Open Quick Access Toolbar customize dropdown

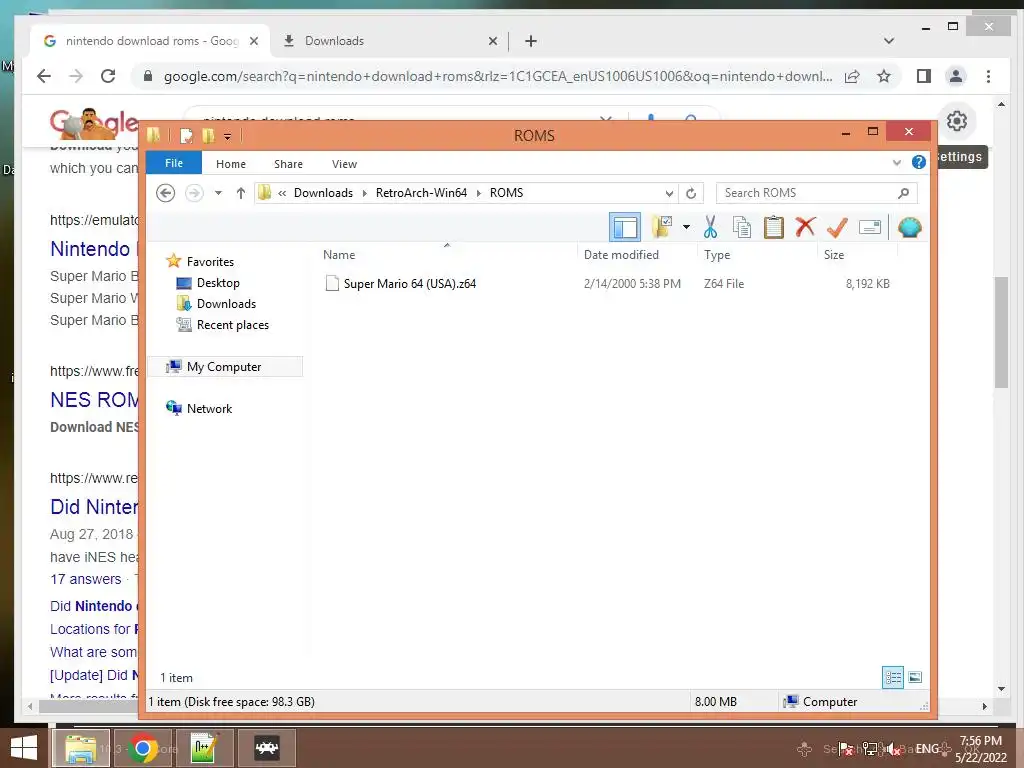point(227,136)
